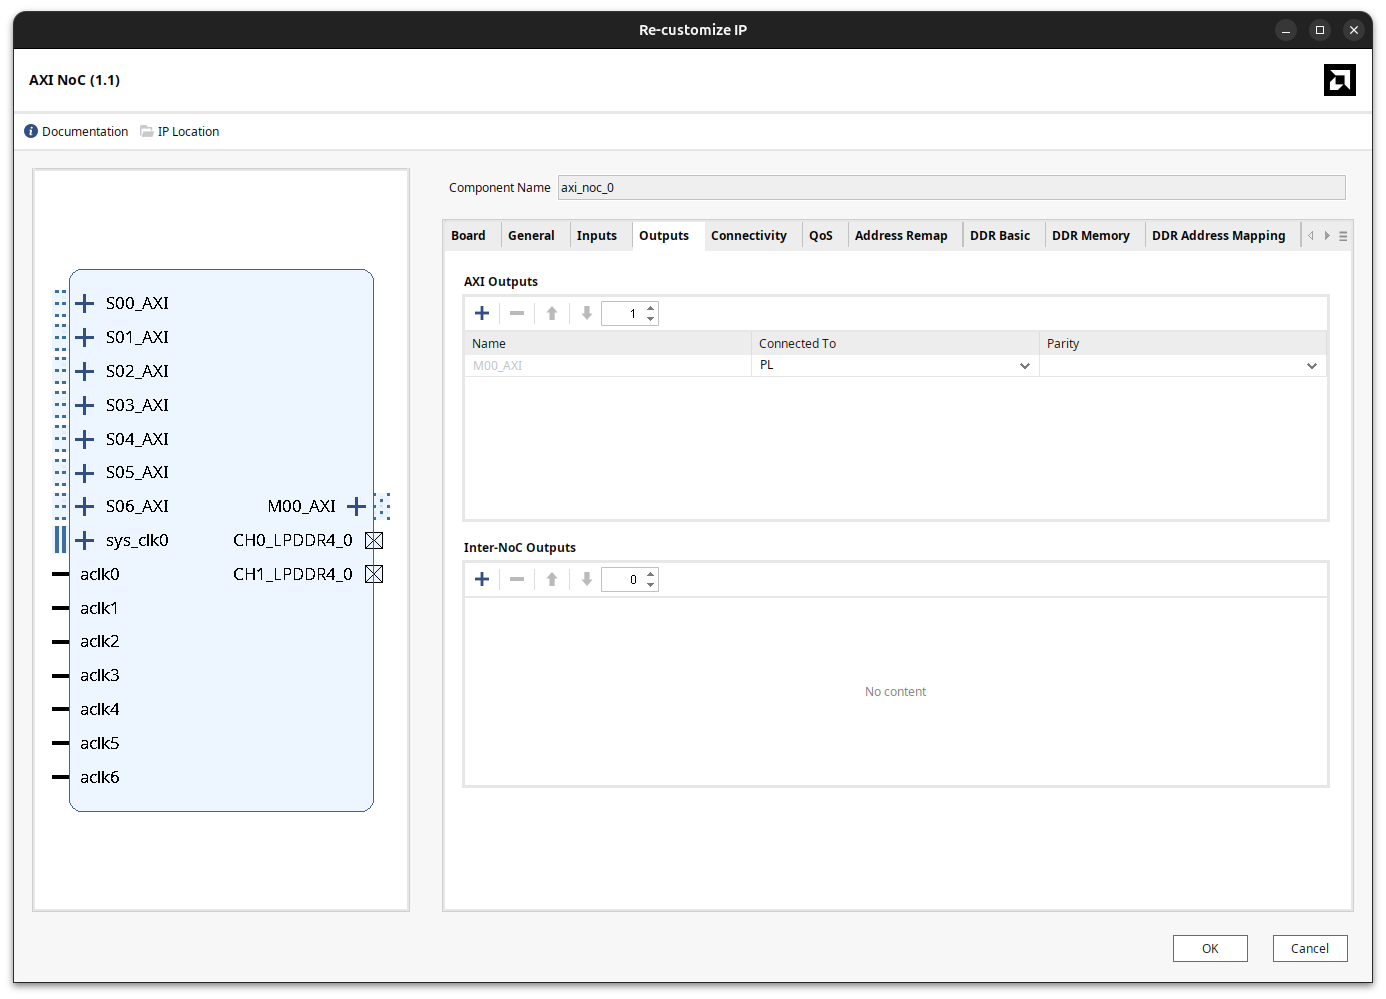Switch to the General tab
This screenshot has height=999, width=1386.
click(531, 236)
